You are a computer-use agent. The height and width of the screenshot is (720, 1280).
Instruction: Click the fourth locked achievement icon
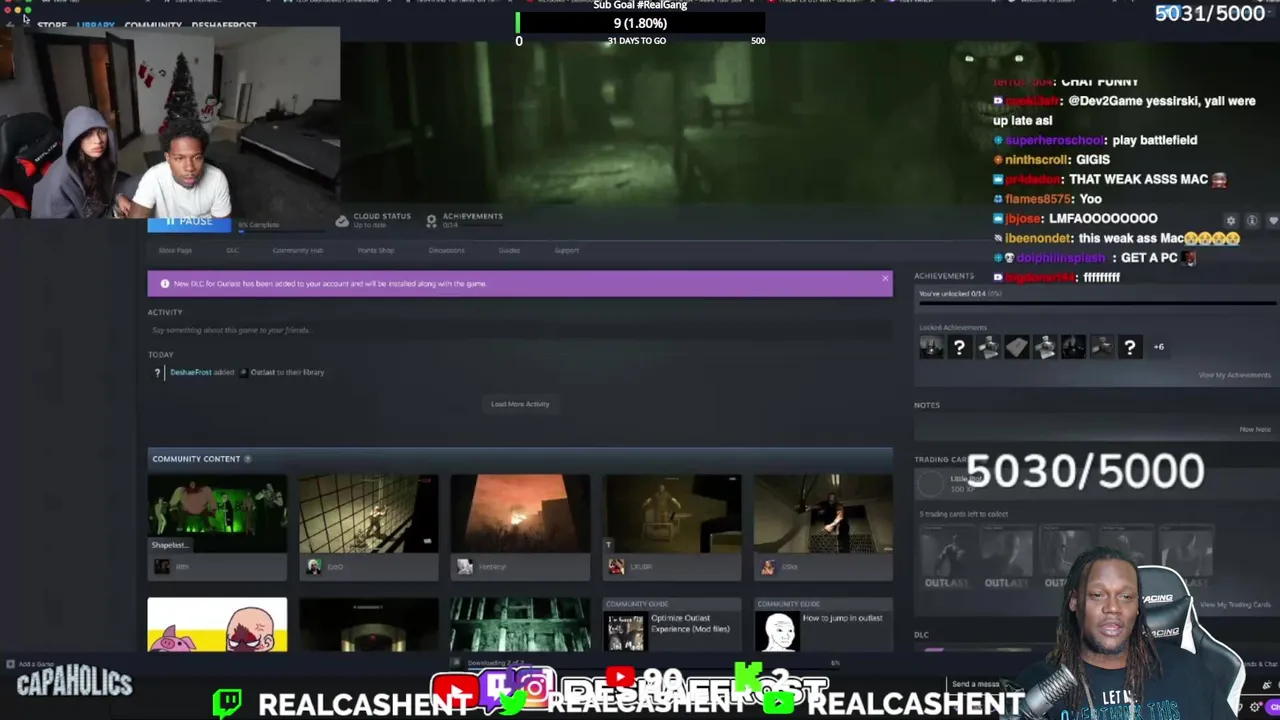tap(1016, 347)
